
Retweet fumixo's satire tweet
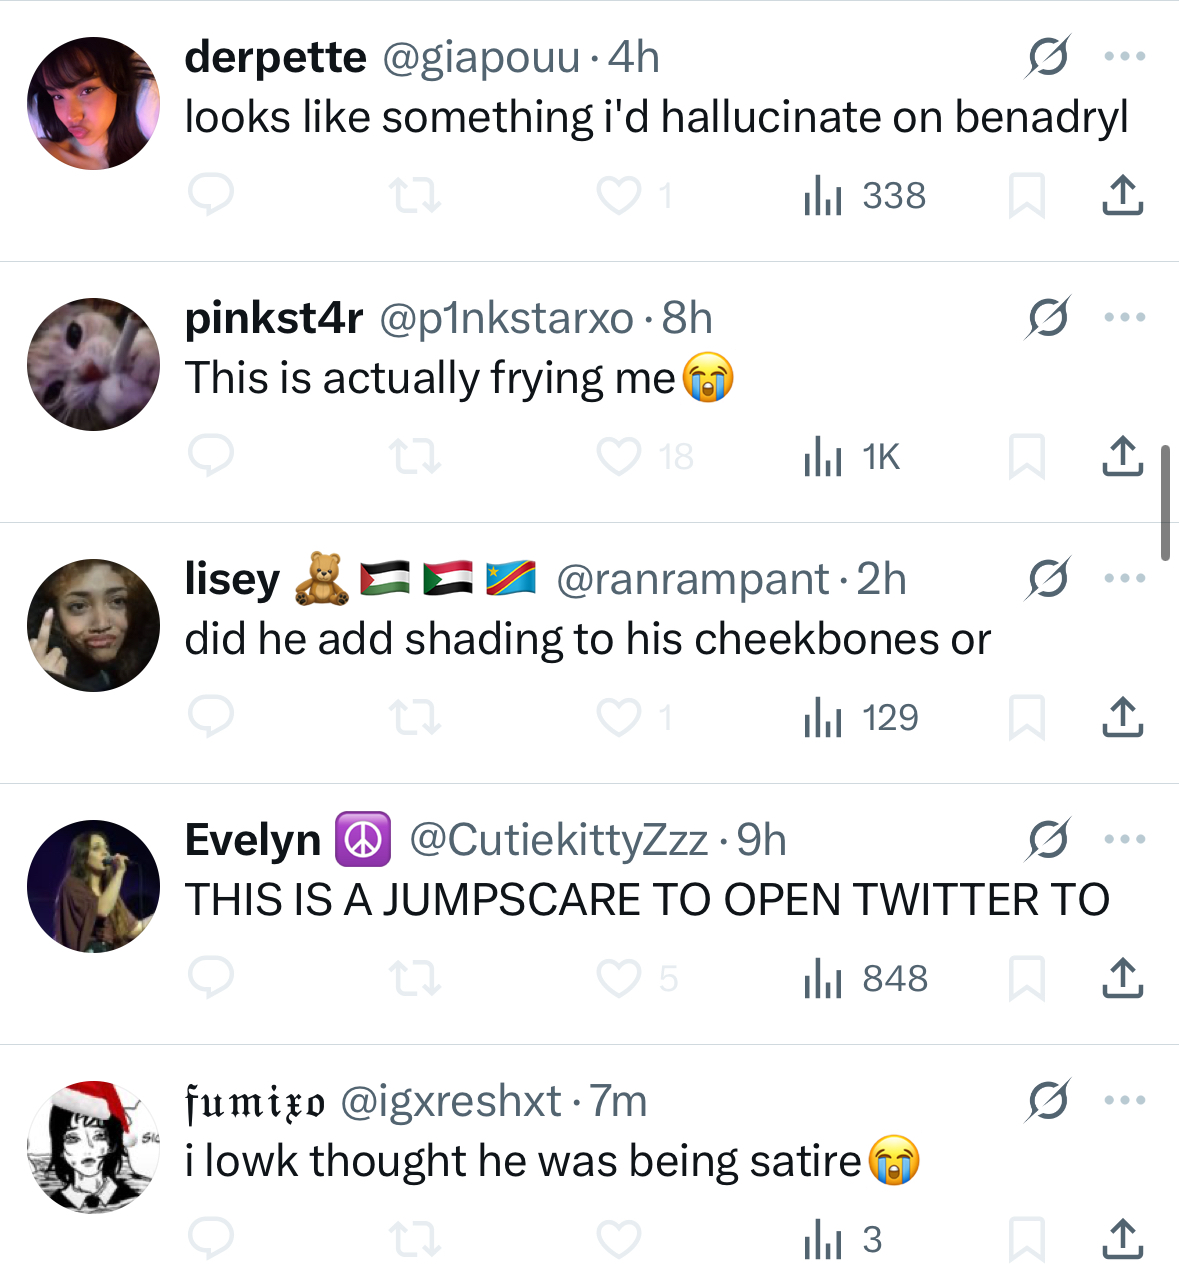[x=414, y=1239]
